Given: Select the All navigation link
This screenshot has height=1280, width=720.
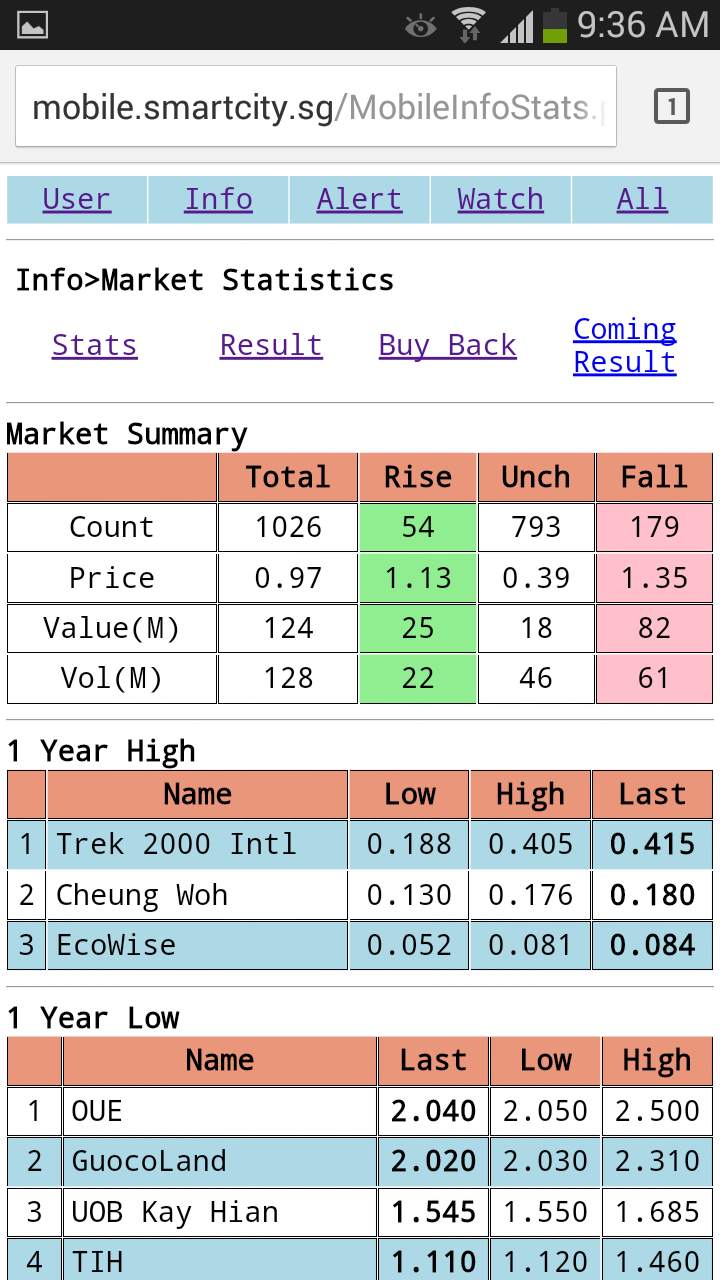Looking at the screenshot, I should [x=642, y=200].
